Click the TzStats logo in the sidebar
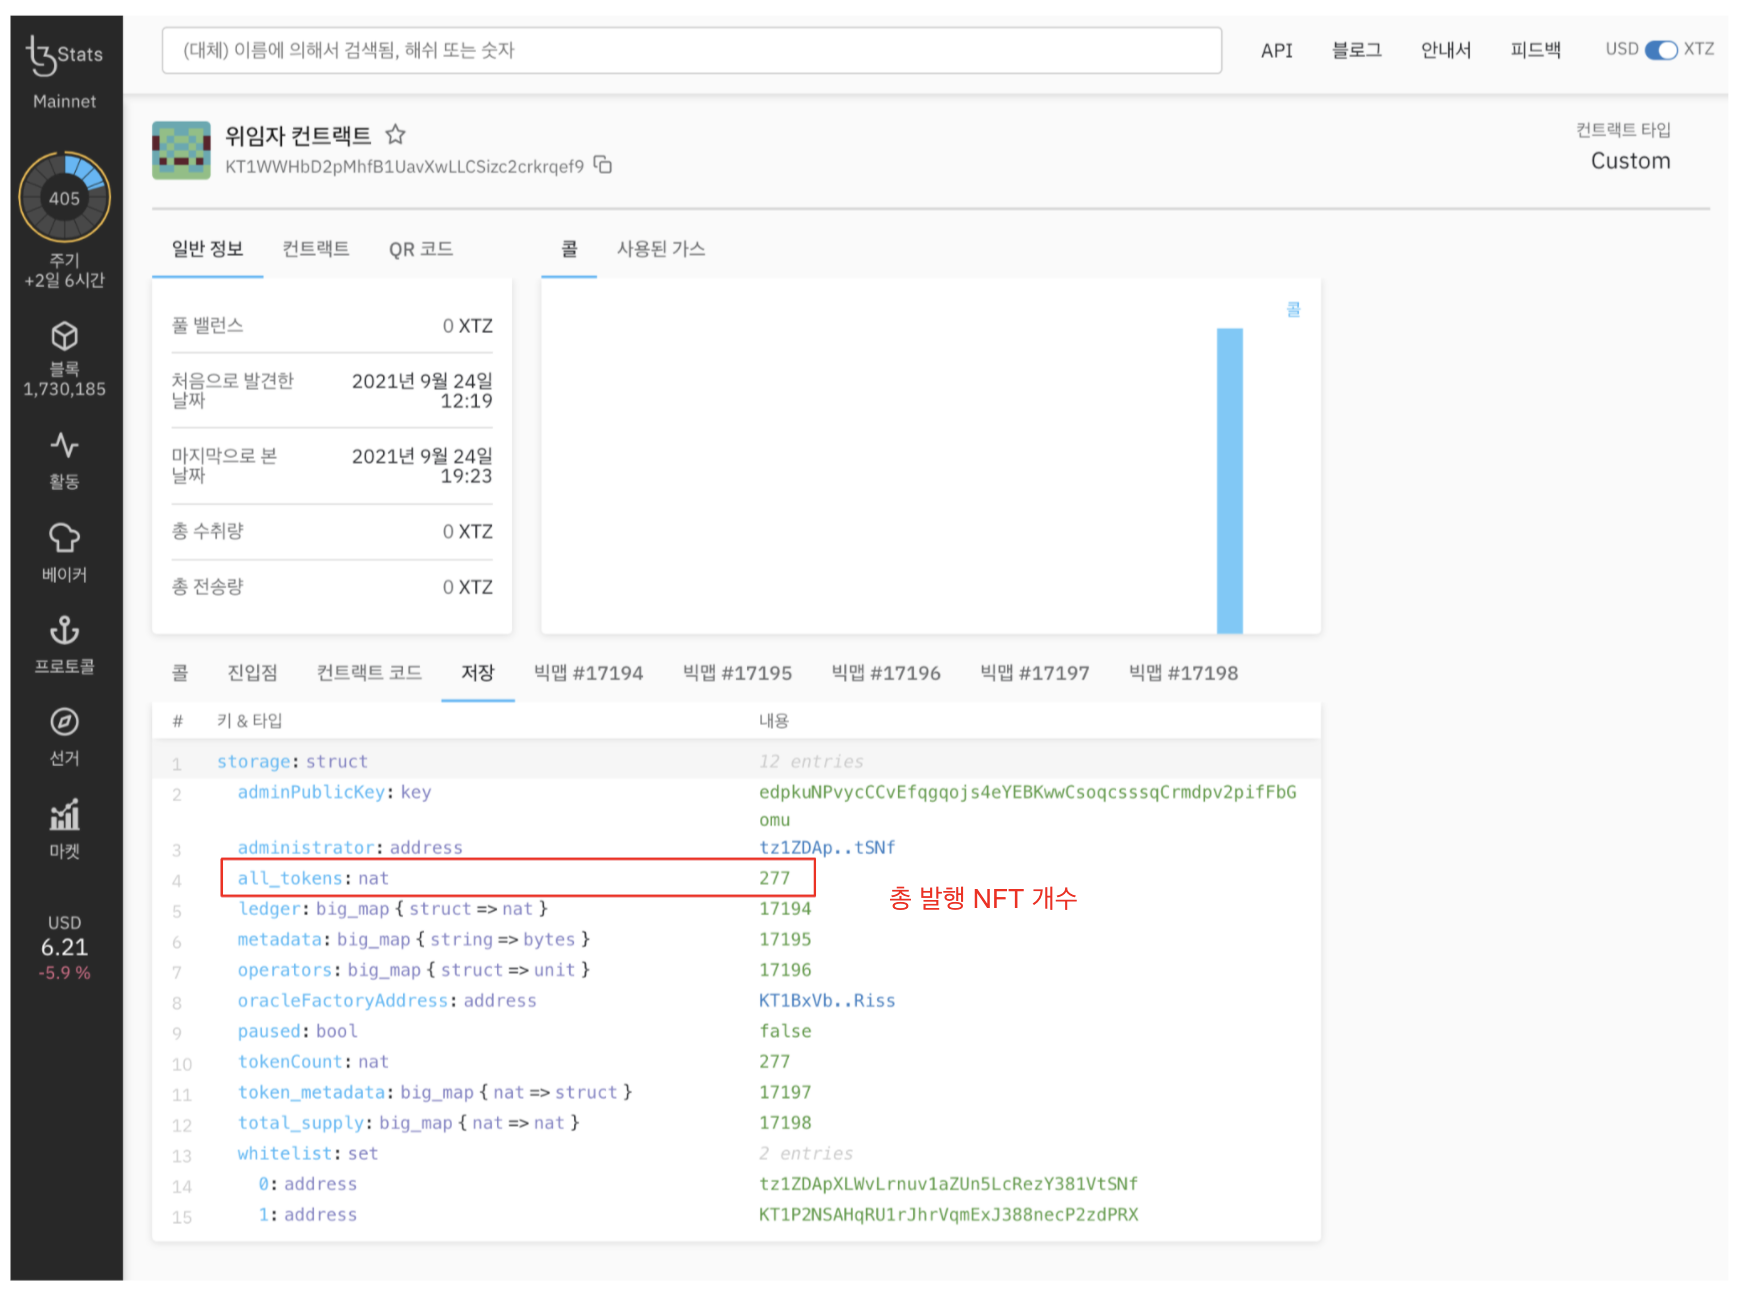 [65, 55]
